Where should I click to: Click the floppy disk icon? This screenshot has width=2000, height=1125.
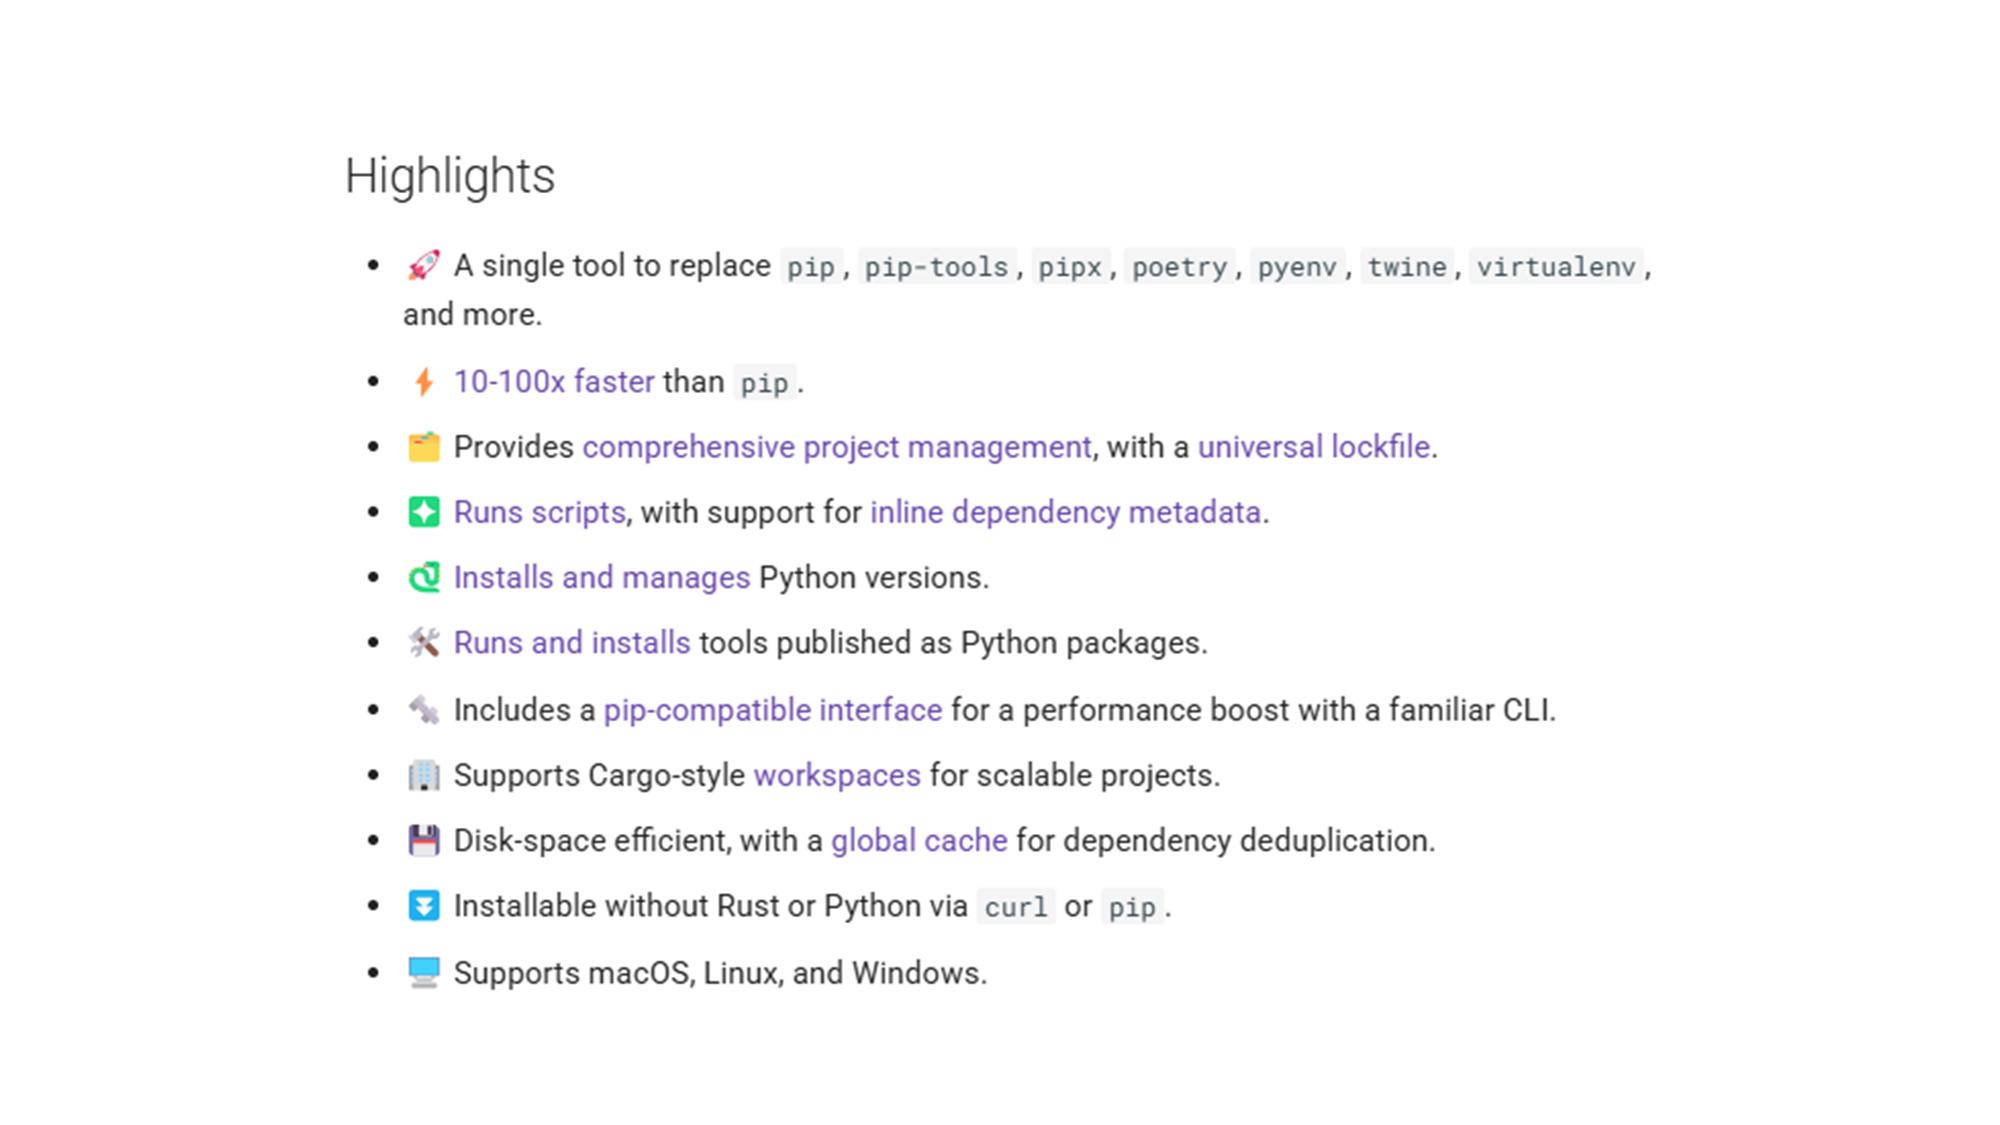click(x=424, y=840)
